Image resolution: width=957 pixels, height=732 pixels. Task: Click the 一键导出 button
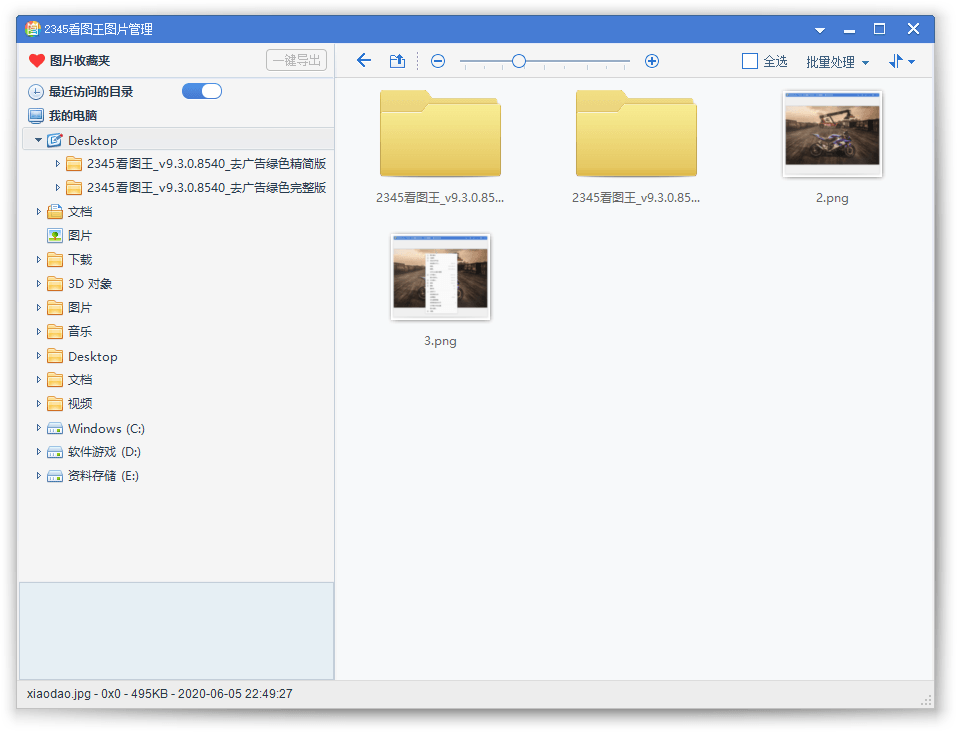(x=297, y=60)
